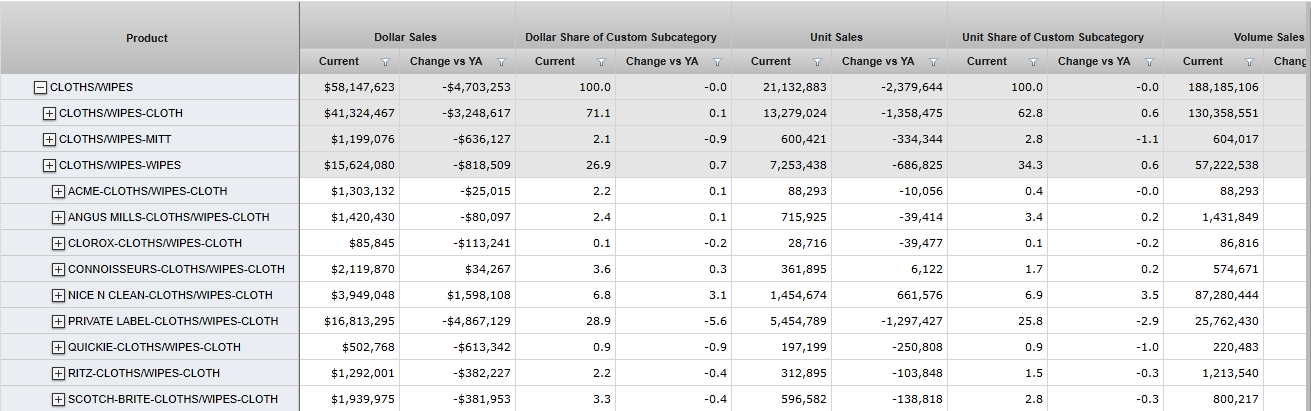Screen dimensions: 1311x411
Task: Open filter for Unit Share Current column
Action: tap(1033, 62)
